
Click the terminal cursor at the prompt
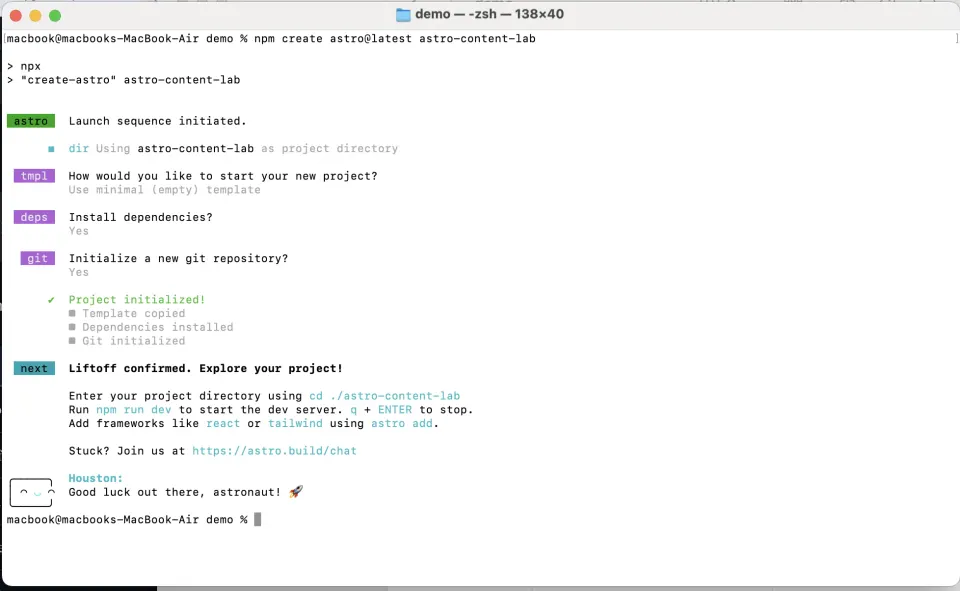point(258,519)
